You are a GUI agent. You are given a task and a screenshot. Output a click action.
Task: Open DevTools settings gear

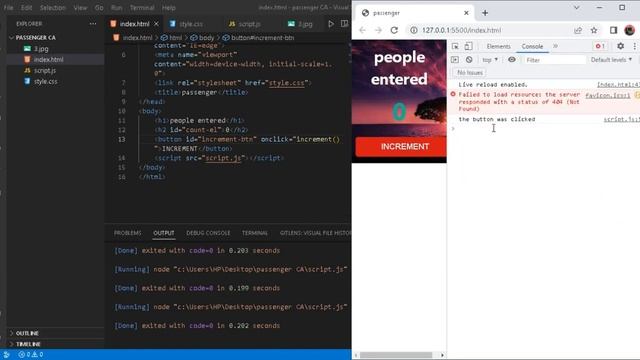click(620, 46)
